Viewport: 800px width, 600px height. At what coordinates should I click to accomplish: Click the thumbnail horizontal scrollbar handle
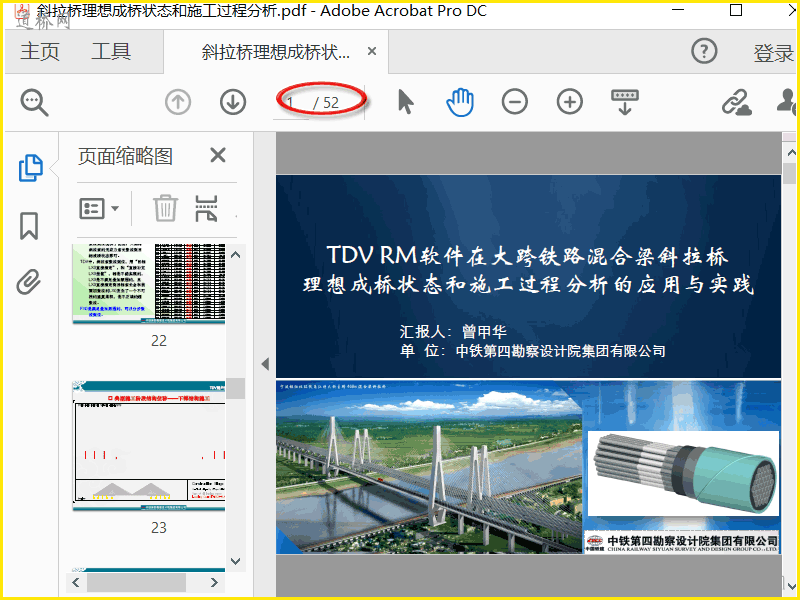pyautogui.click(x=136, y=582)
